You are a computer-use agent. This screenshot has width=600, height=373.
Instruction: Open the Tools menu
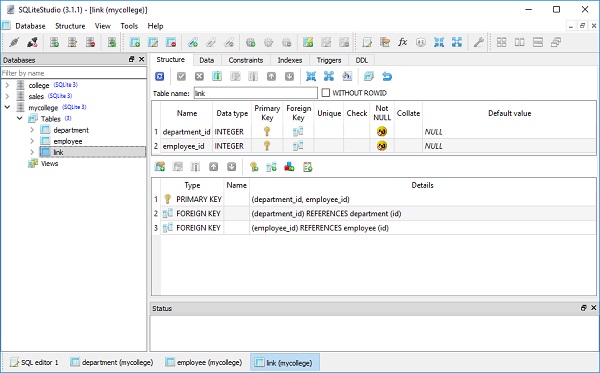(129, 26)
